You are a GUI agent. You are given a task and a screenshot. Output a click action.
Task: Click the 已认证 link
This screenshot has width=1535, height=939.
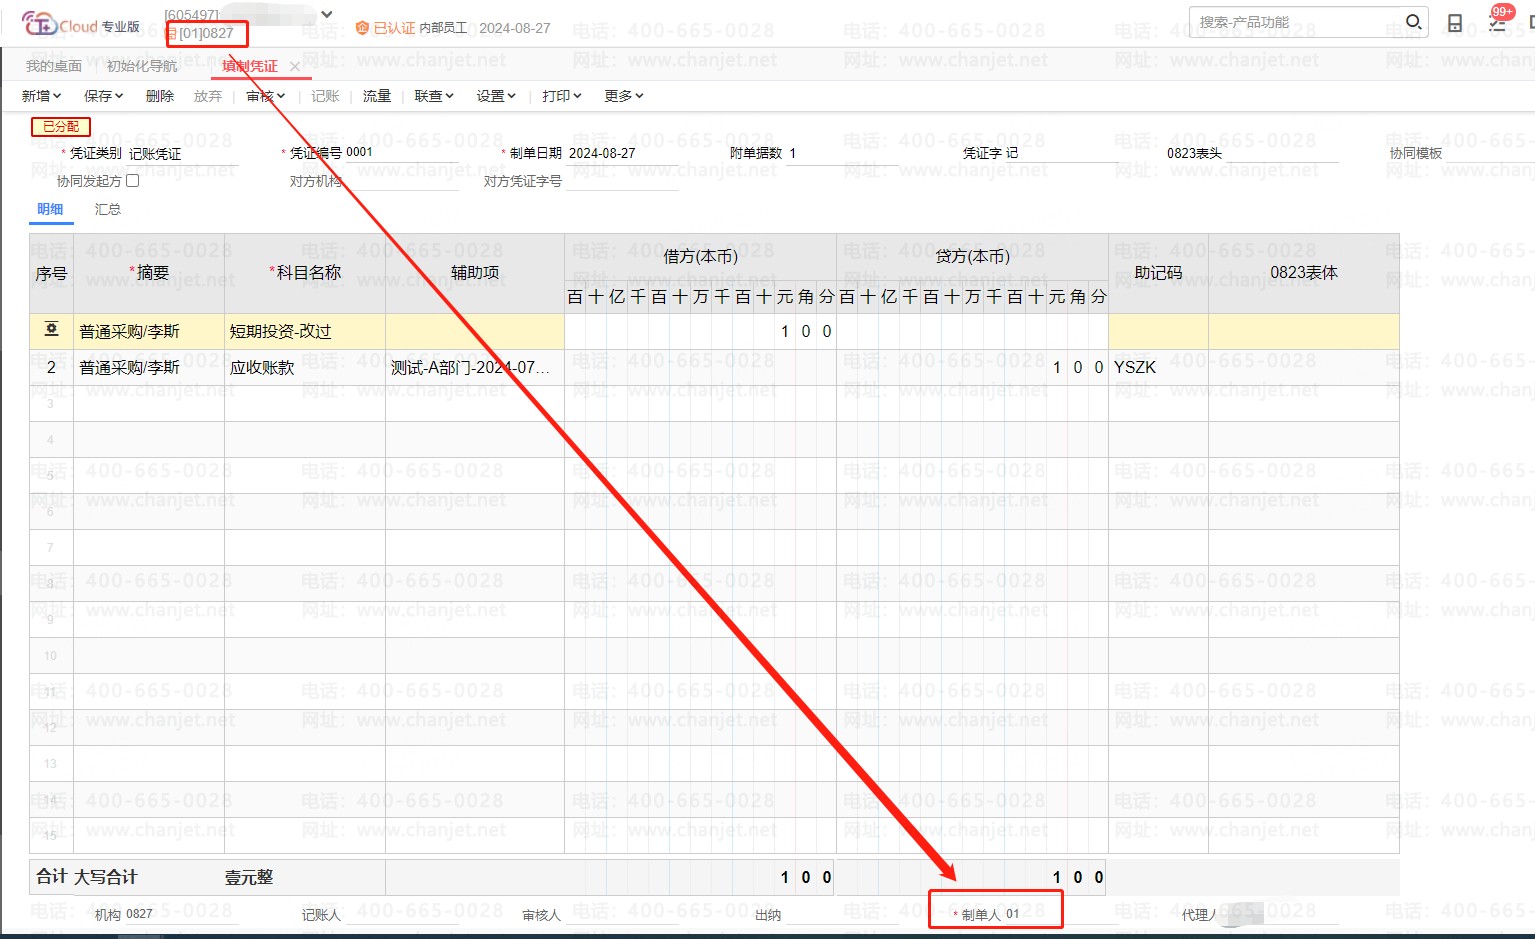[394, 28]
